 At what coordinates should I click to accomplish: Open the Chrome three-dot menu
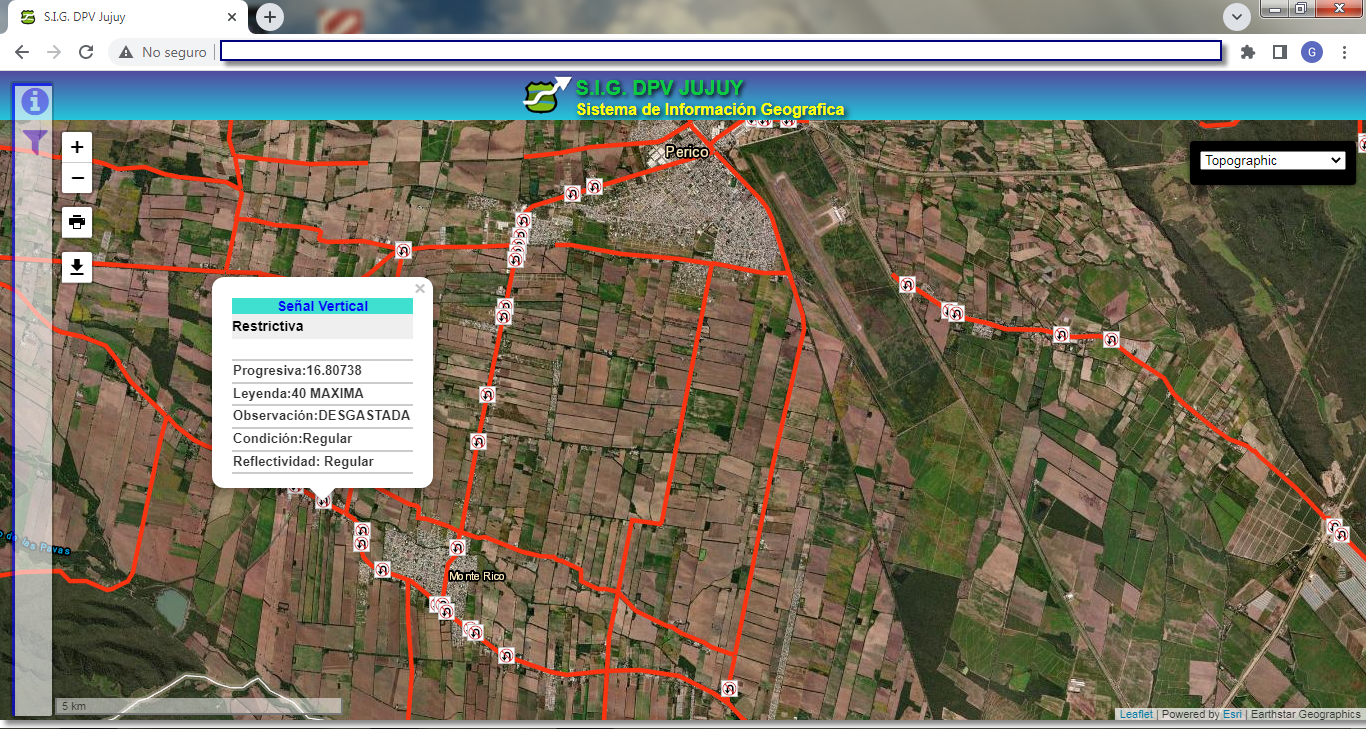point(1344,52)
